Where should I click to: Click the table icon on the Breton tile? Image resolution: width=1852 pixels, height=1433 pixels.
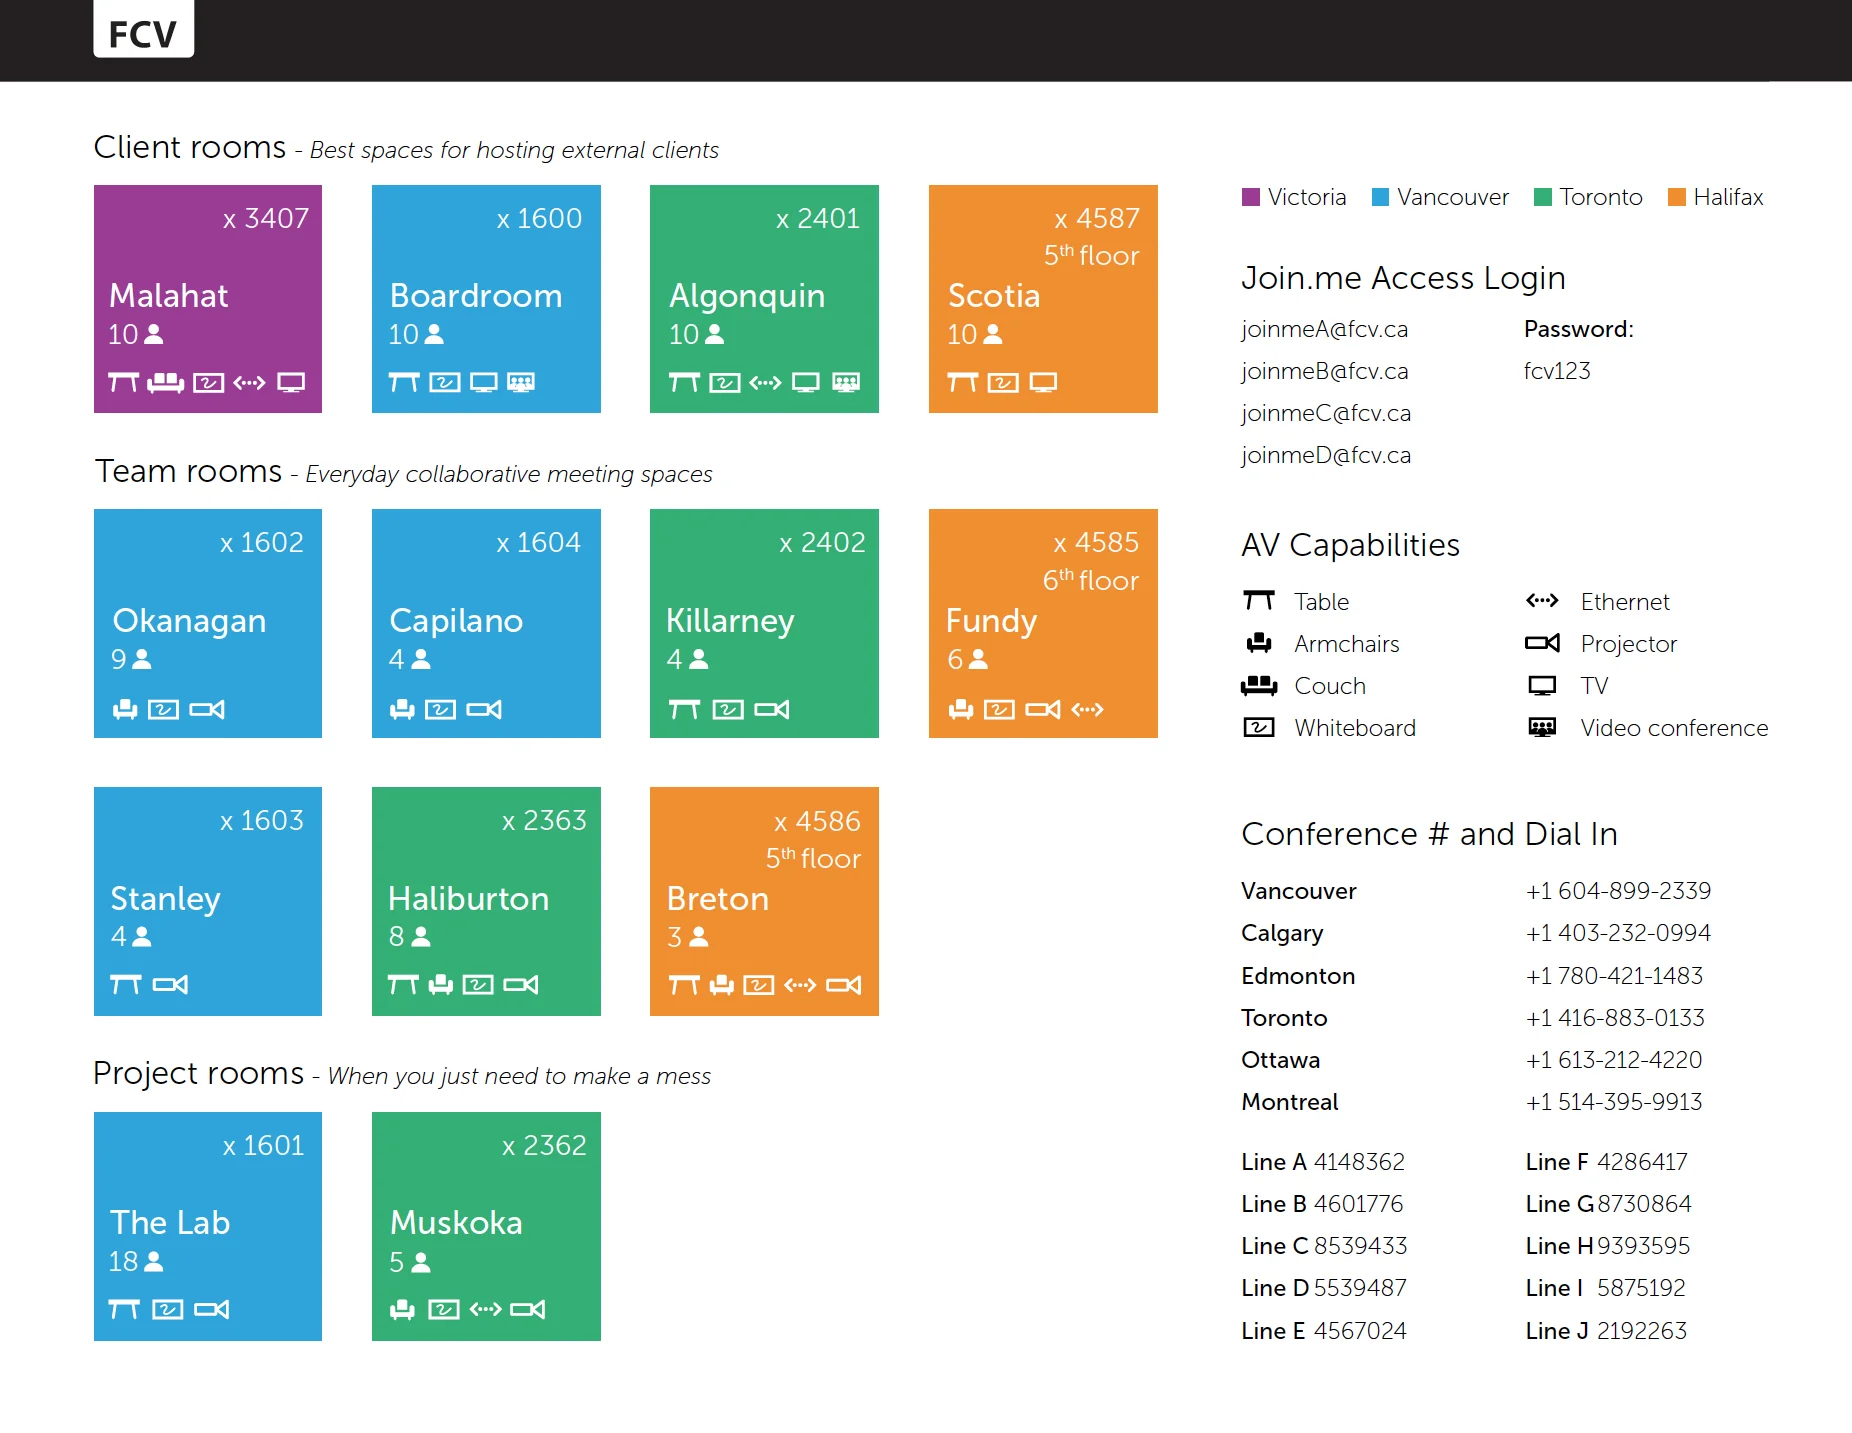[x=684, y=985]
